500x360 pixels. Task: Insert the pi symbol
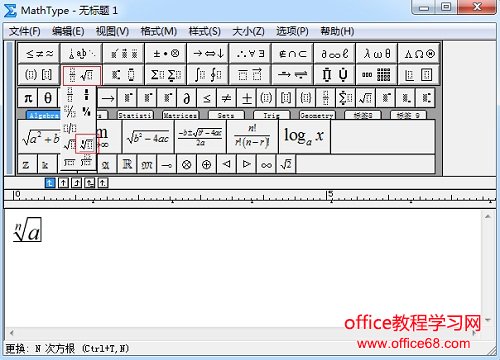(28, 98)
